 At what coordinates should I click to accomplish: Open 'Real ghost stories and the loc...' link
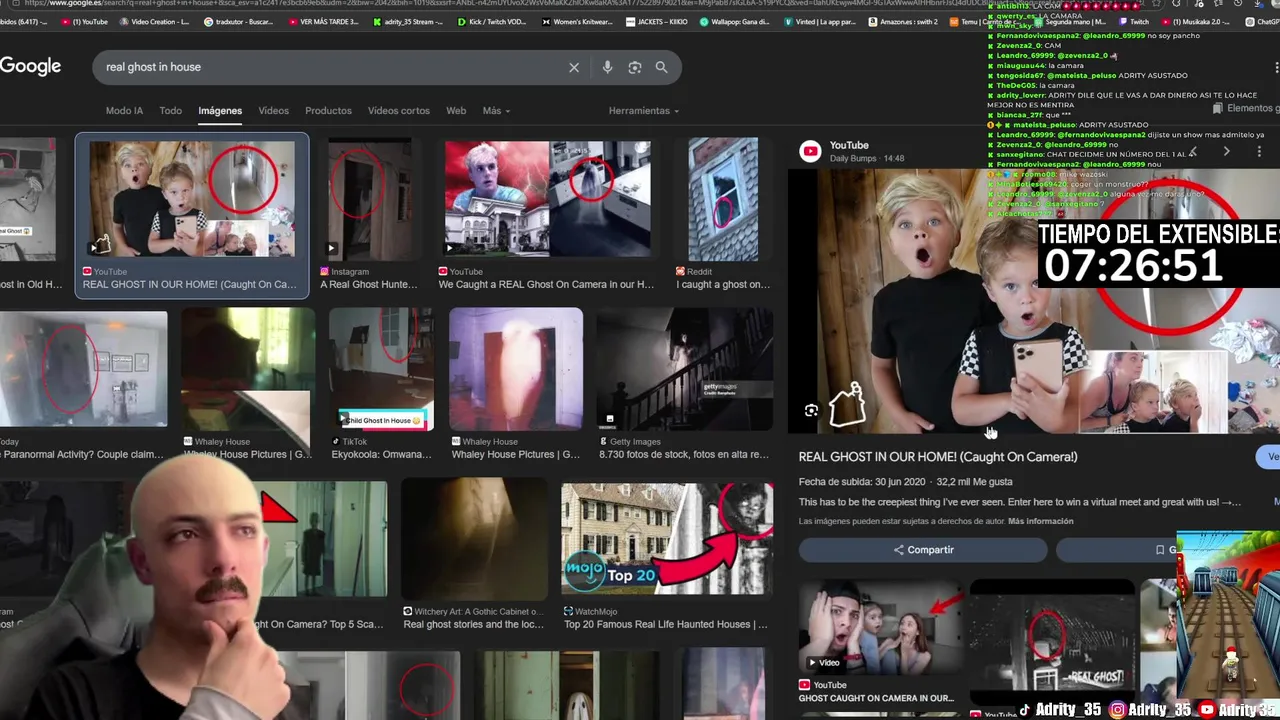473,625
